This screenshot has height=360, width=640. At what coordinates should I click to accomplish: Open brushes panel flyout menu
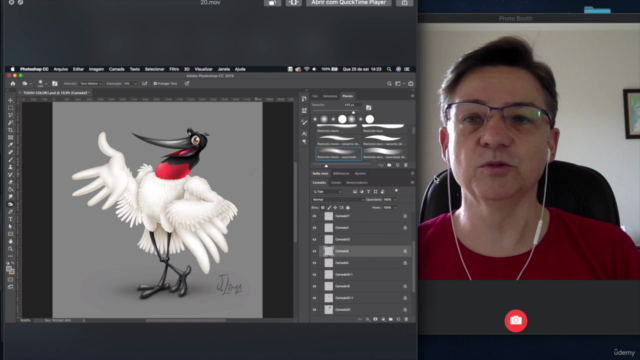click(x=412, y=96)
